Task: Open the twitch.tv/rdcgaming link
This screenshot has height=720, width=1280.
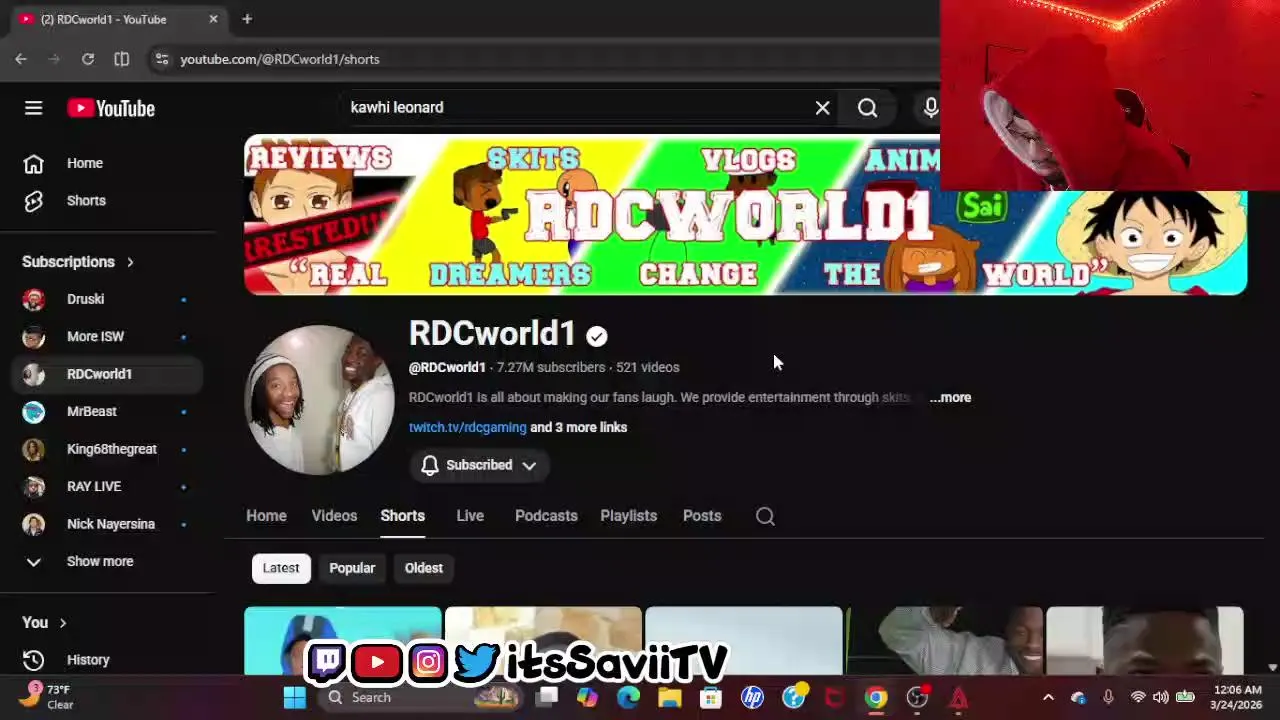Action: click(x=467, y=427)
